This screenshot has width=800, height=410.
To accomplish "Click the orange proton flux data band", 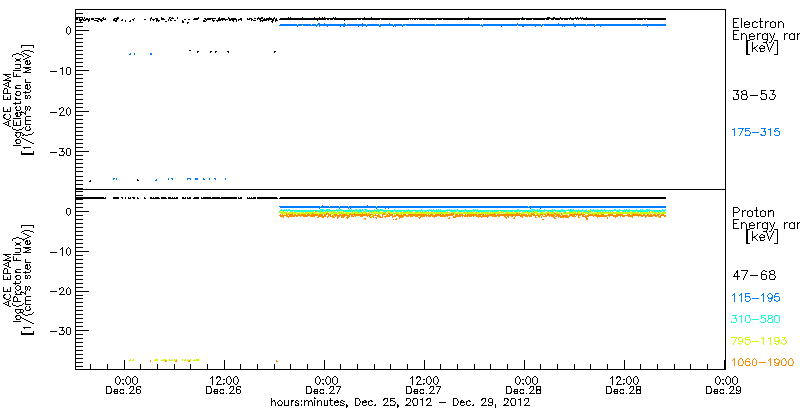I will tap(472, 216).
